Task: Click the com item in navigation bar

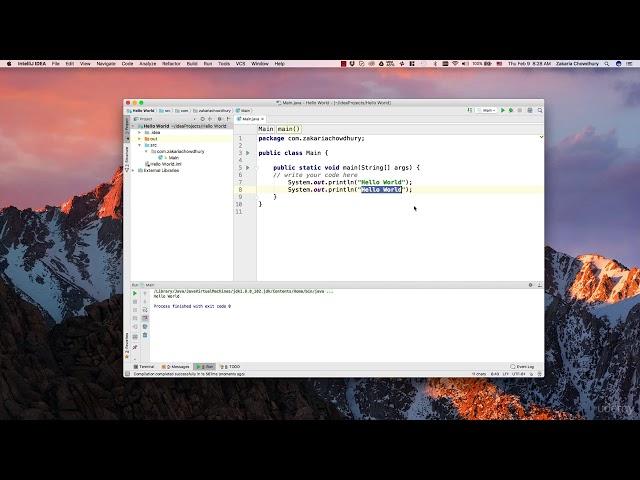Action: [182, 111]
